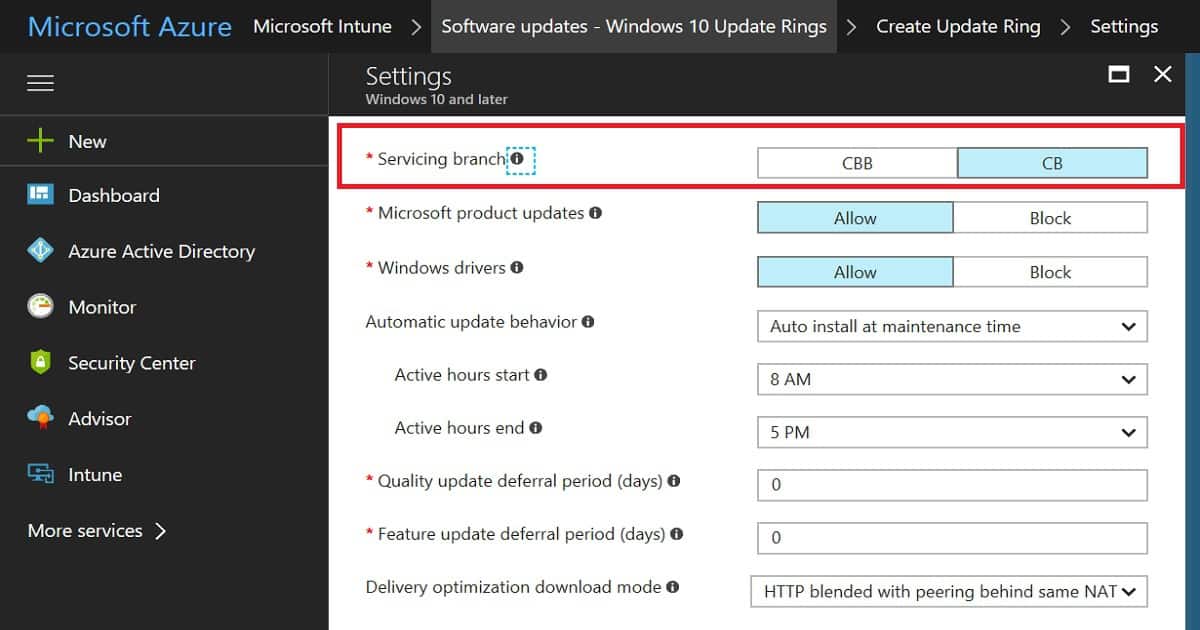The height and width of the screenshot is (630, 1200).
Task: Click the Monitor gauge icon
Action: (x=40, y=307)
